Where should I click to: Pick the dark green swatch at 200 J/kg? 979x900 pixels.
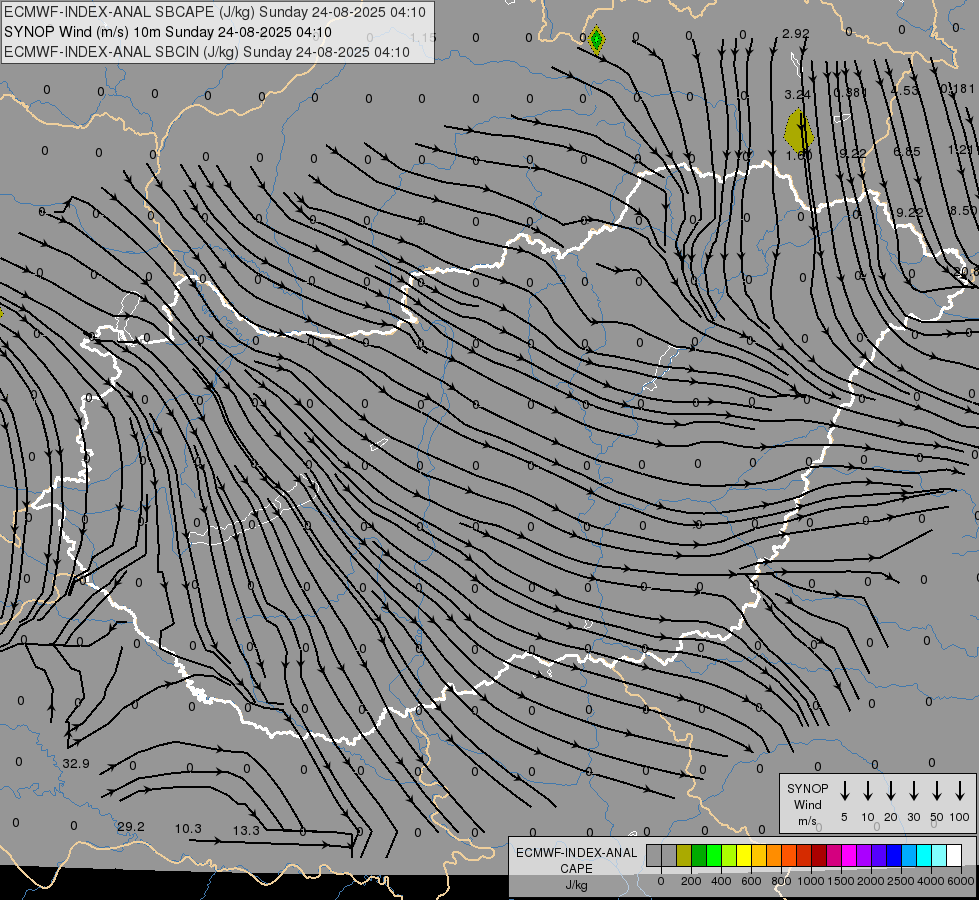699,855
